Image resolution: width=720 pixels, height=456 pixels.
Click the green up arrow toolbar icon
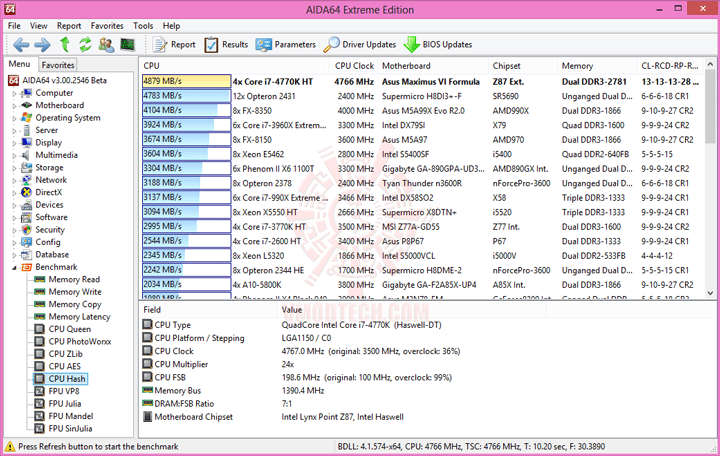pyautogui.click(x=65, y=45)
